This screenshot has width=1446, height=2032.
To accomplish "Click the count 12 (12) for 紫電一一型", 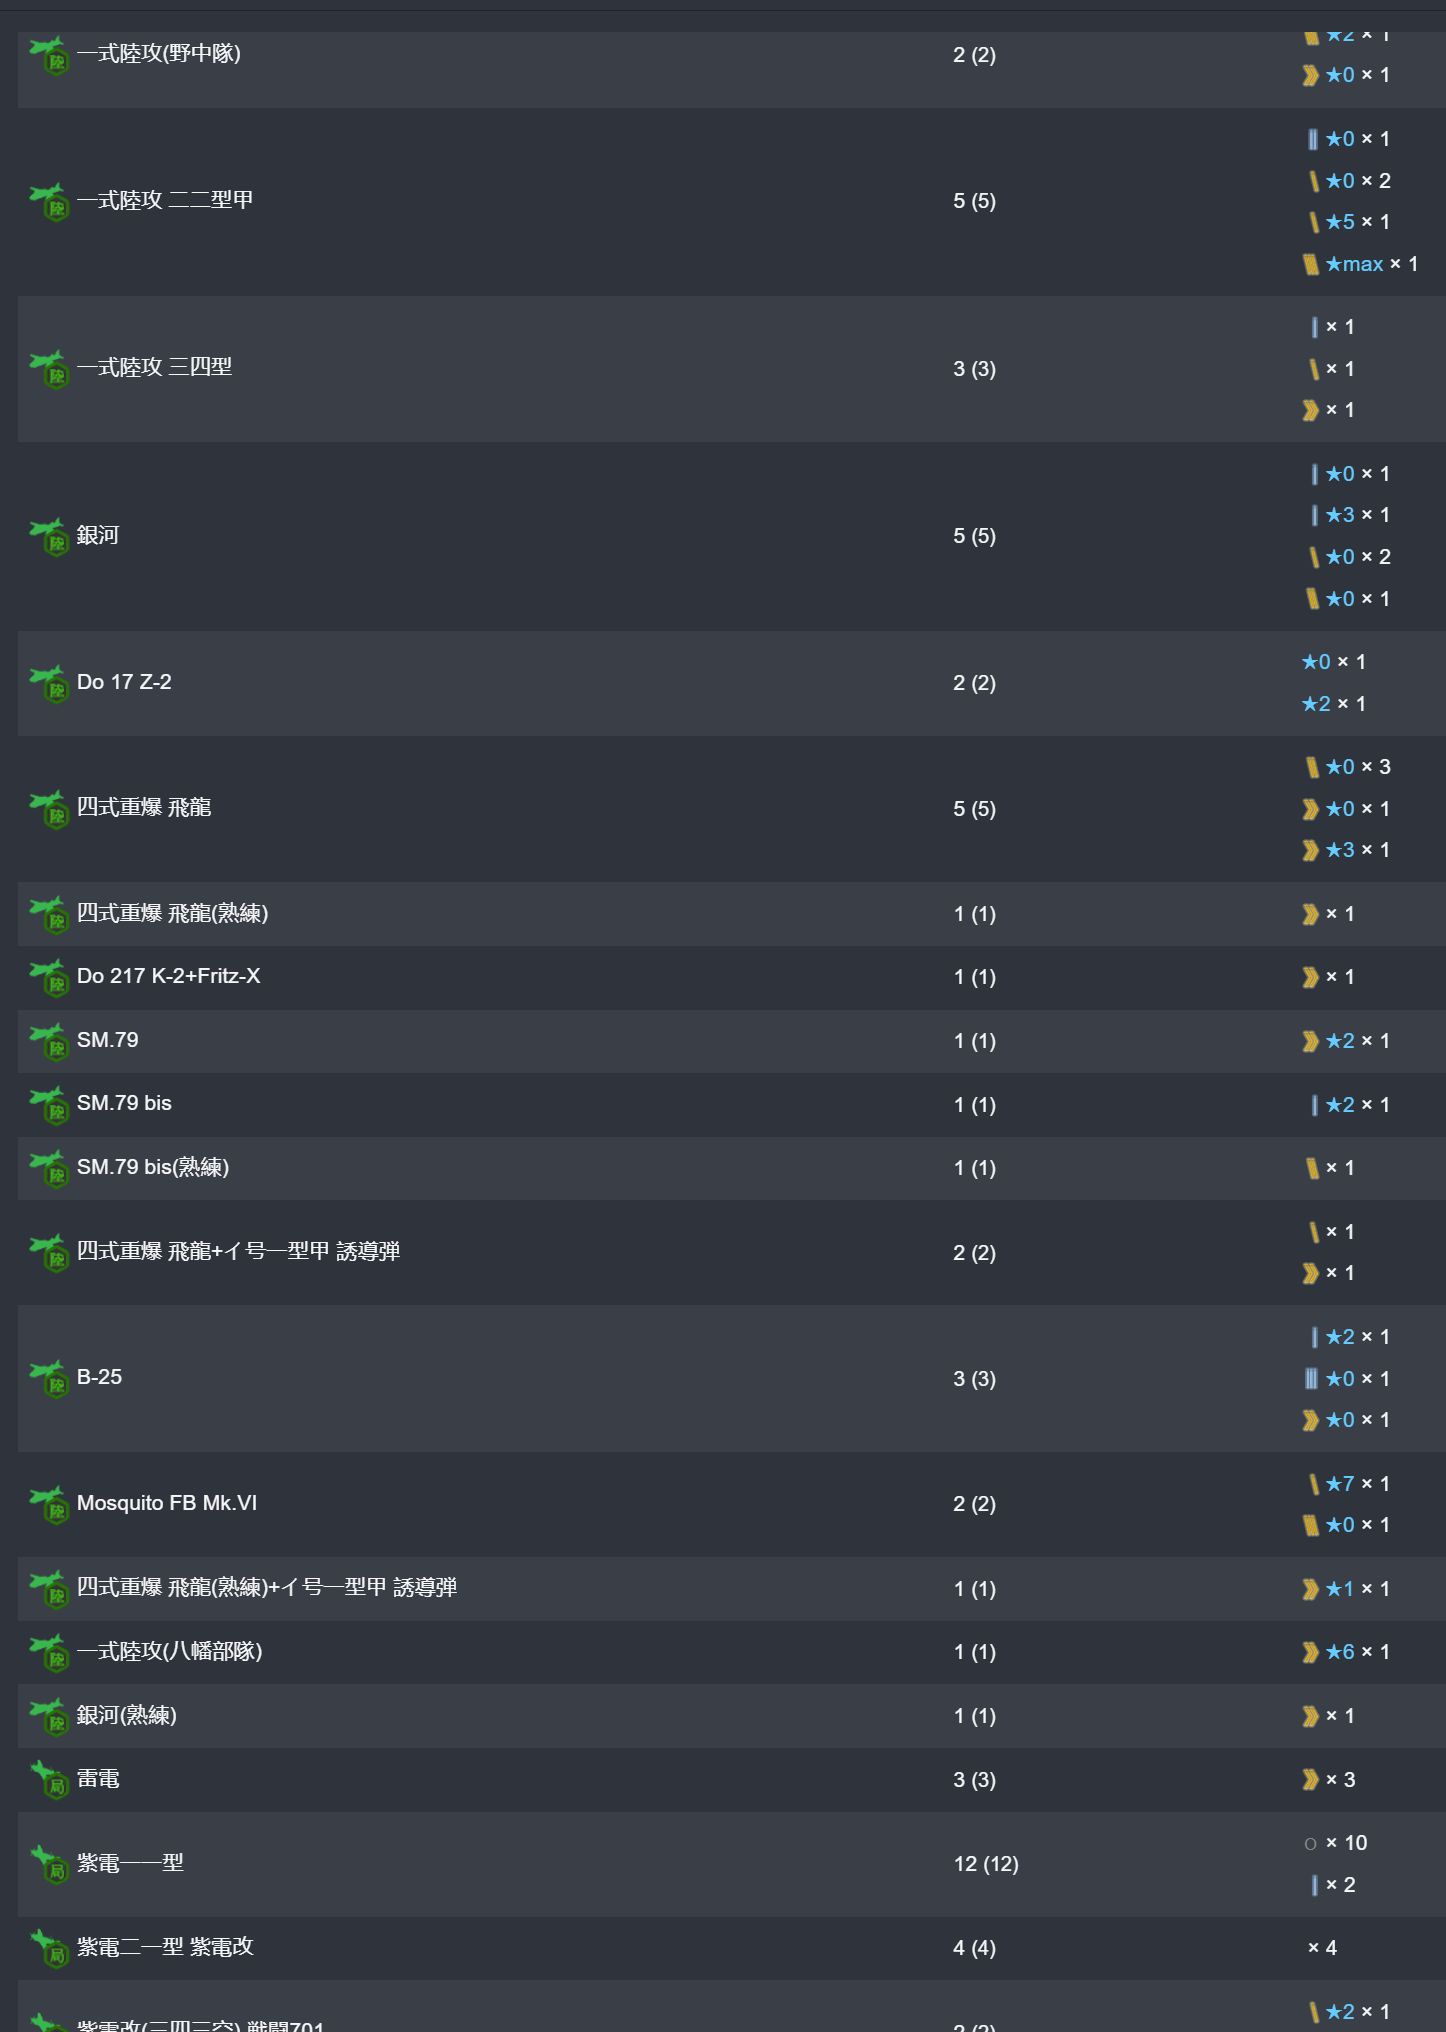I will pos(986,1864).
